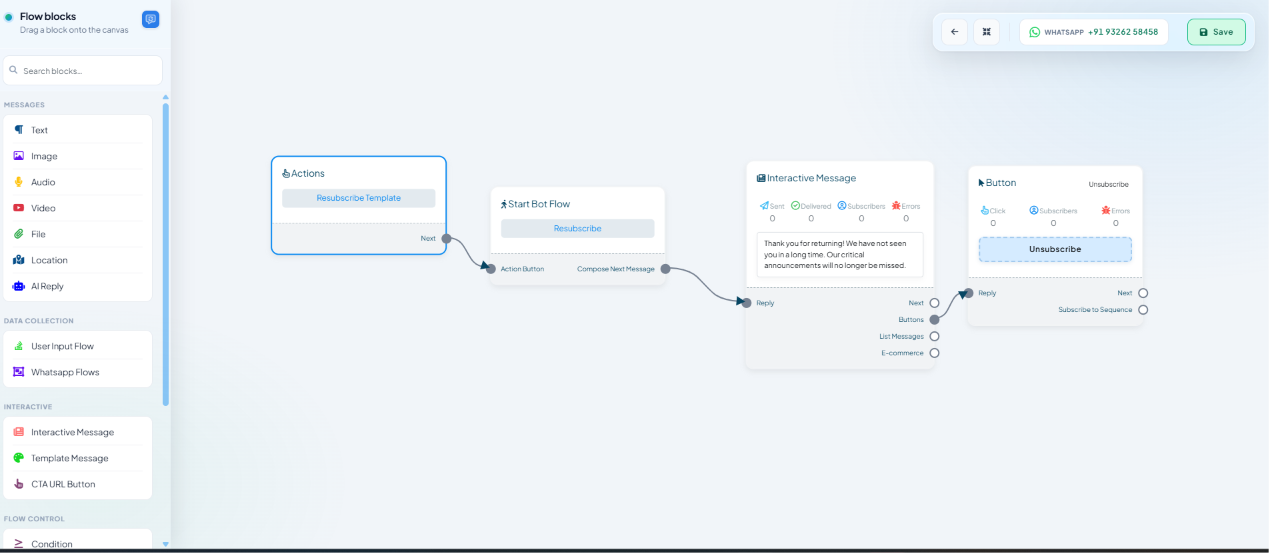This screenshot has height=553, width=1269.
Task: Click the Unsubscribe label in Button header
Action: pyautogui.click(x=1108, y=184)
